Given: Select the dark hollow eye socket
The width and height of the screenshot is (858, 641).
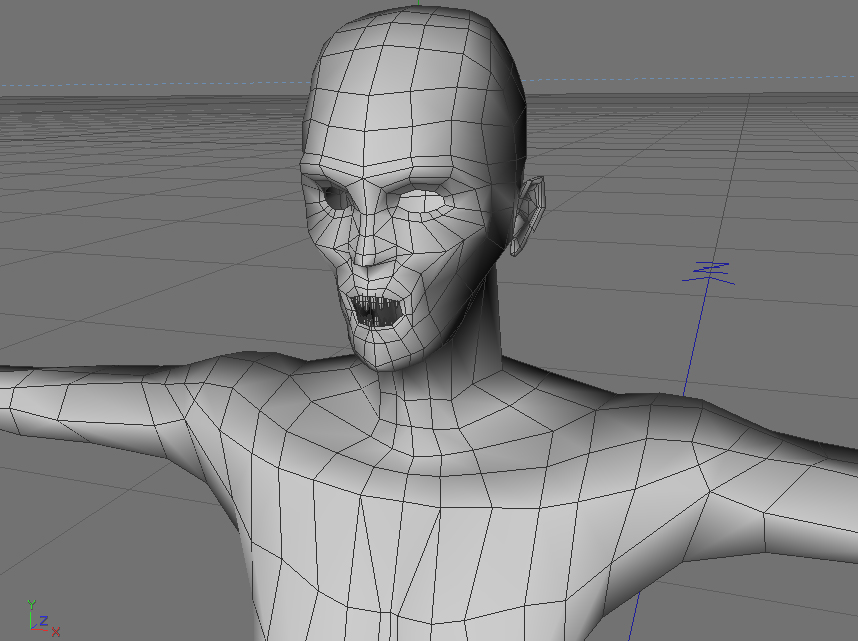Looking at the screenshot, I should coord(333,196).
